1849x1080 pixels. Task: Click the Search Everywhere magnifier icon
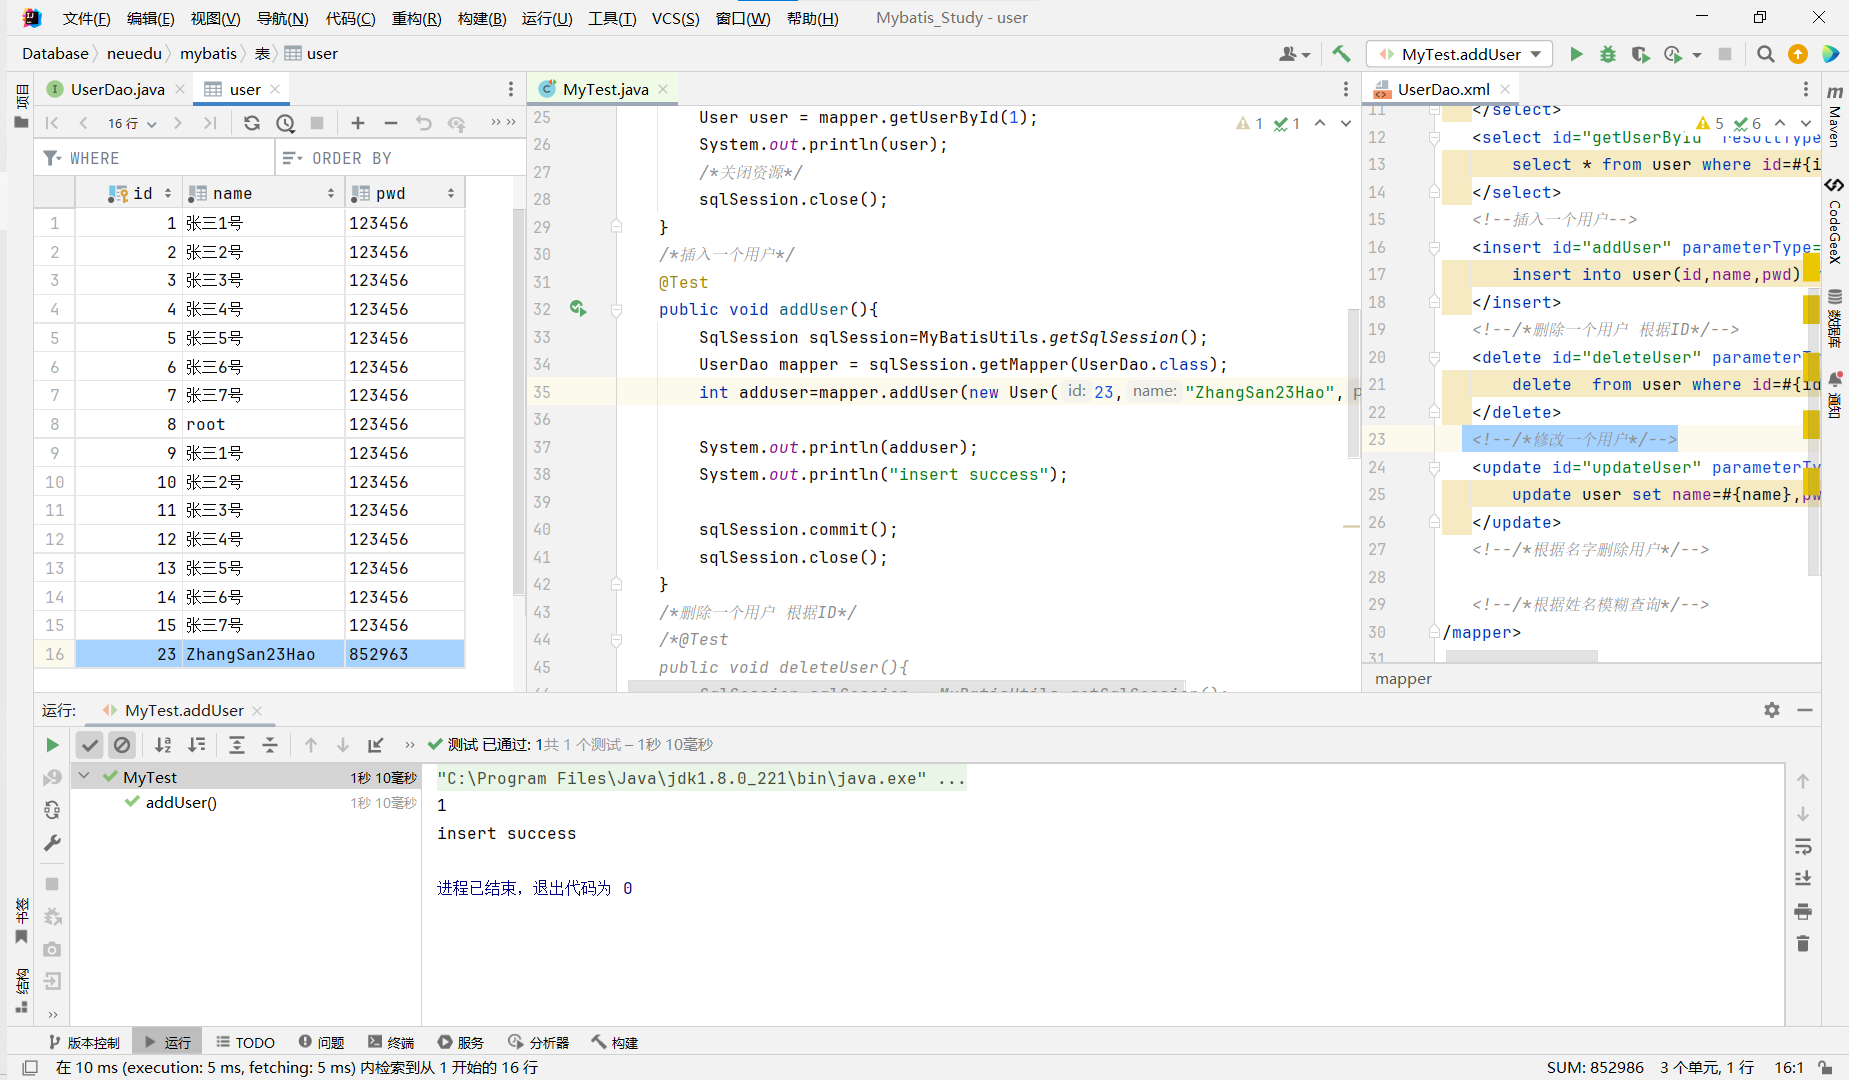1766,54
